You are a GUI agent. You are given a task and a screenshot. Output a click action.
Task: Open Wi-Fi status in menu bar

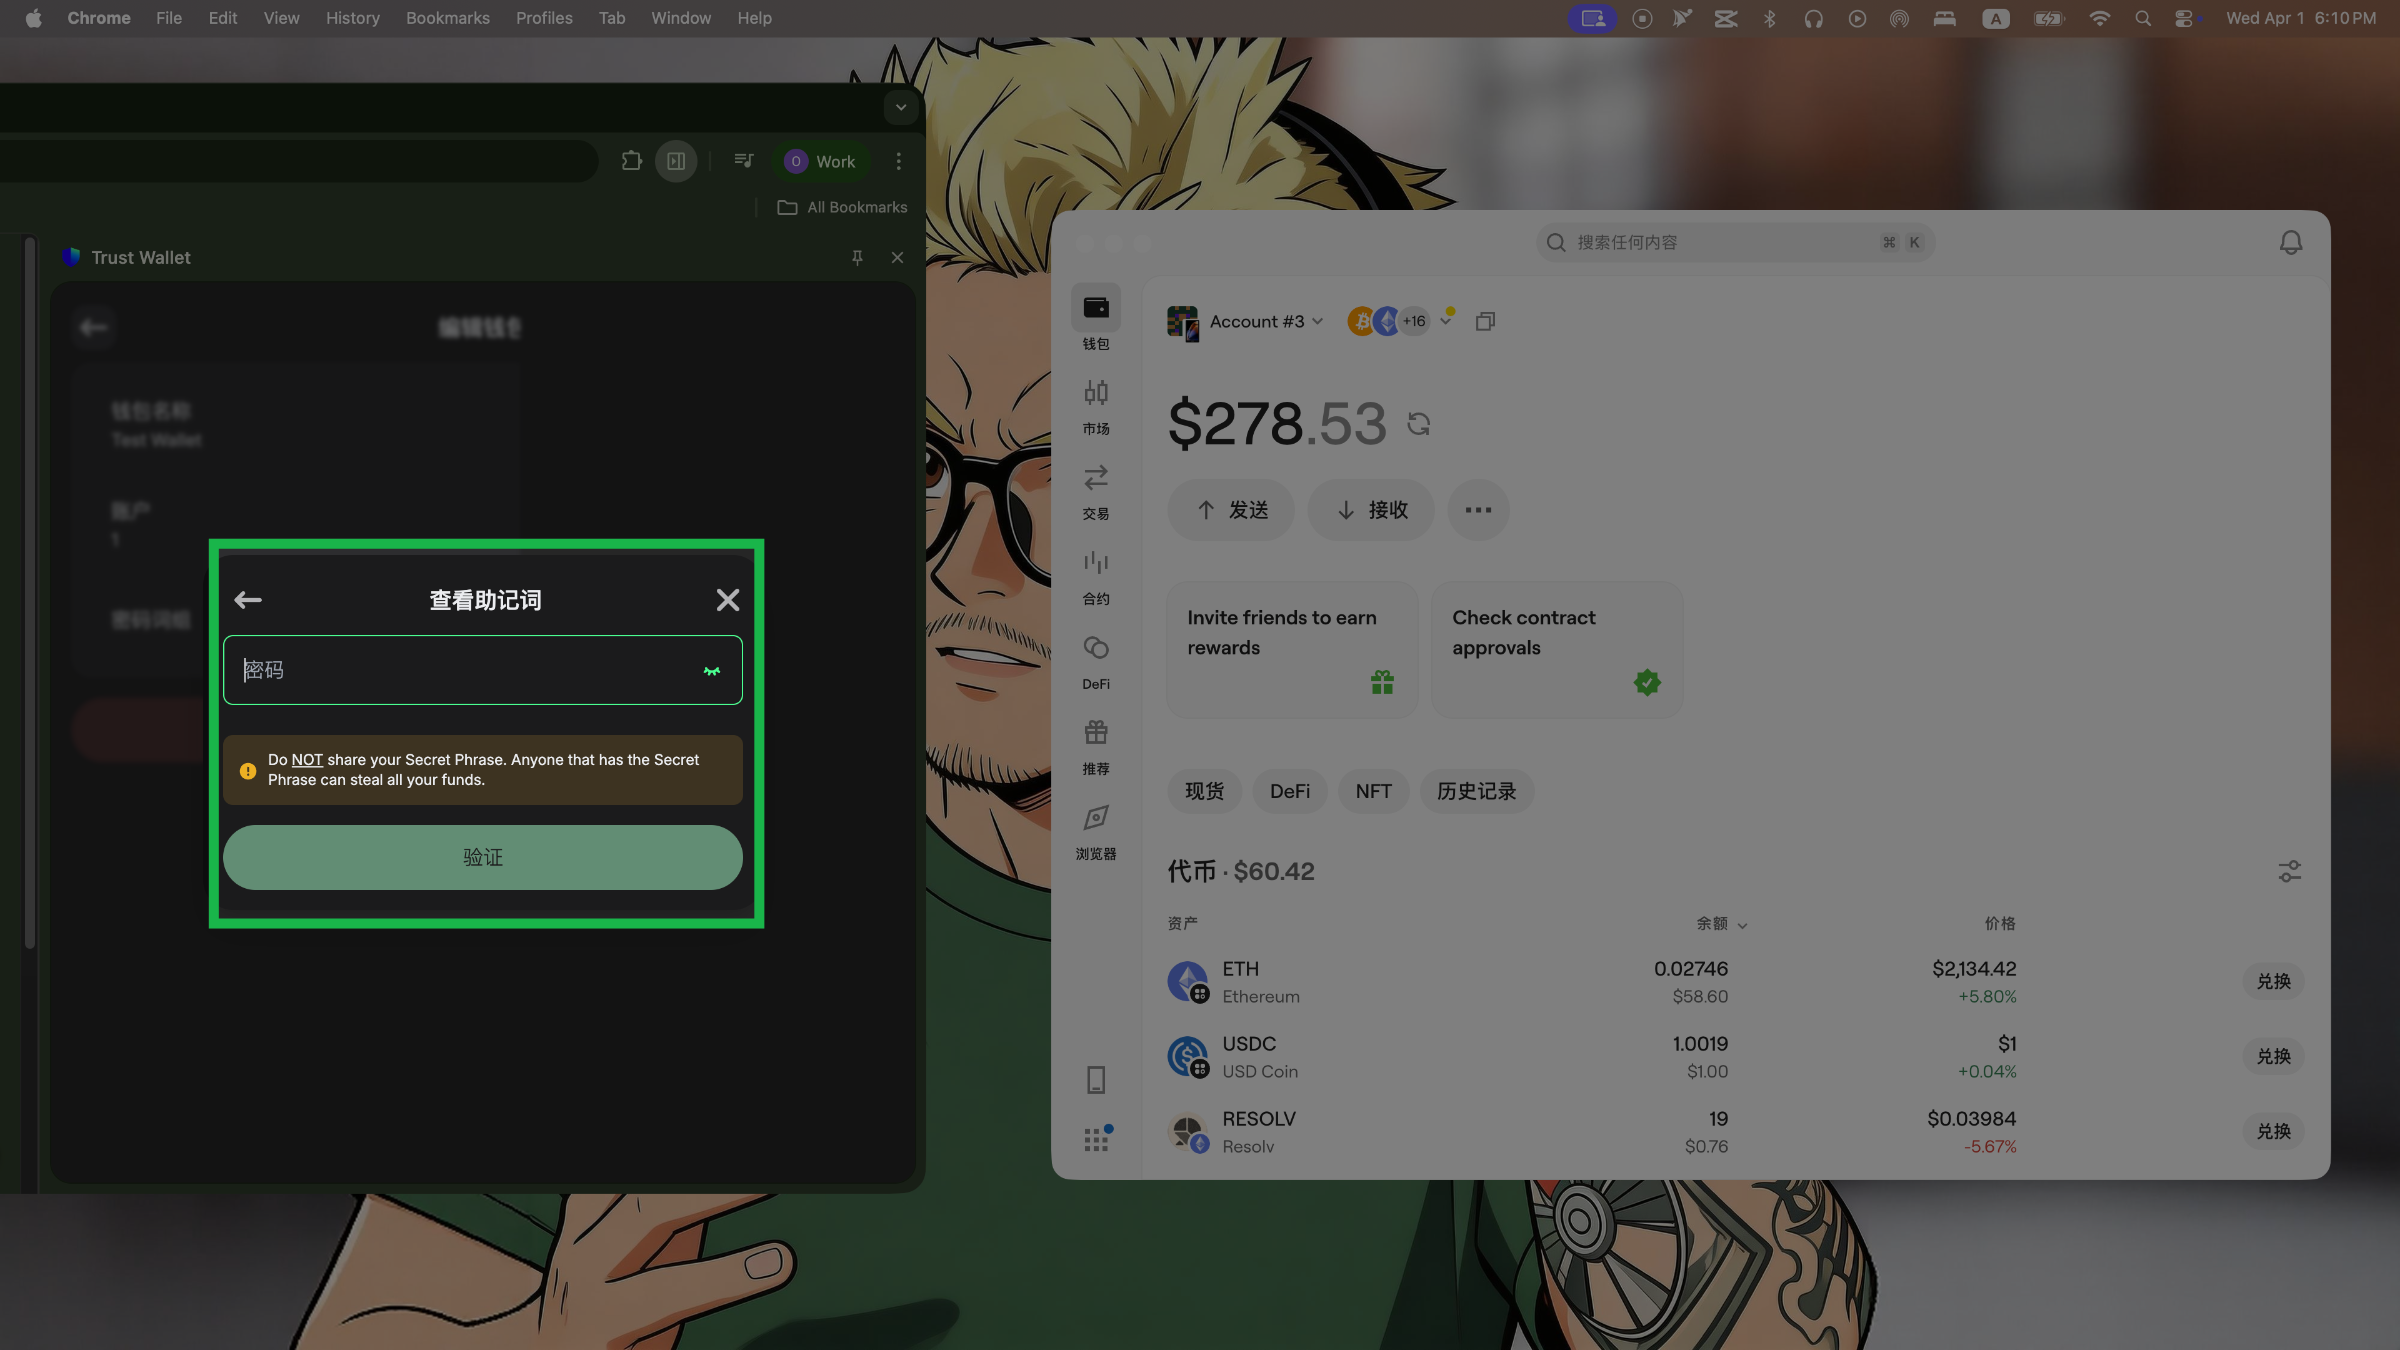pos(2099,18)
